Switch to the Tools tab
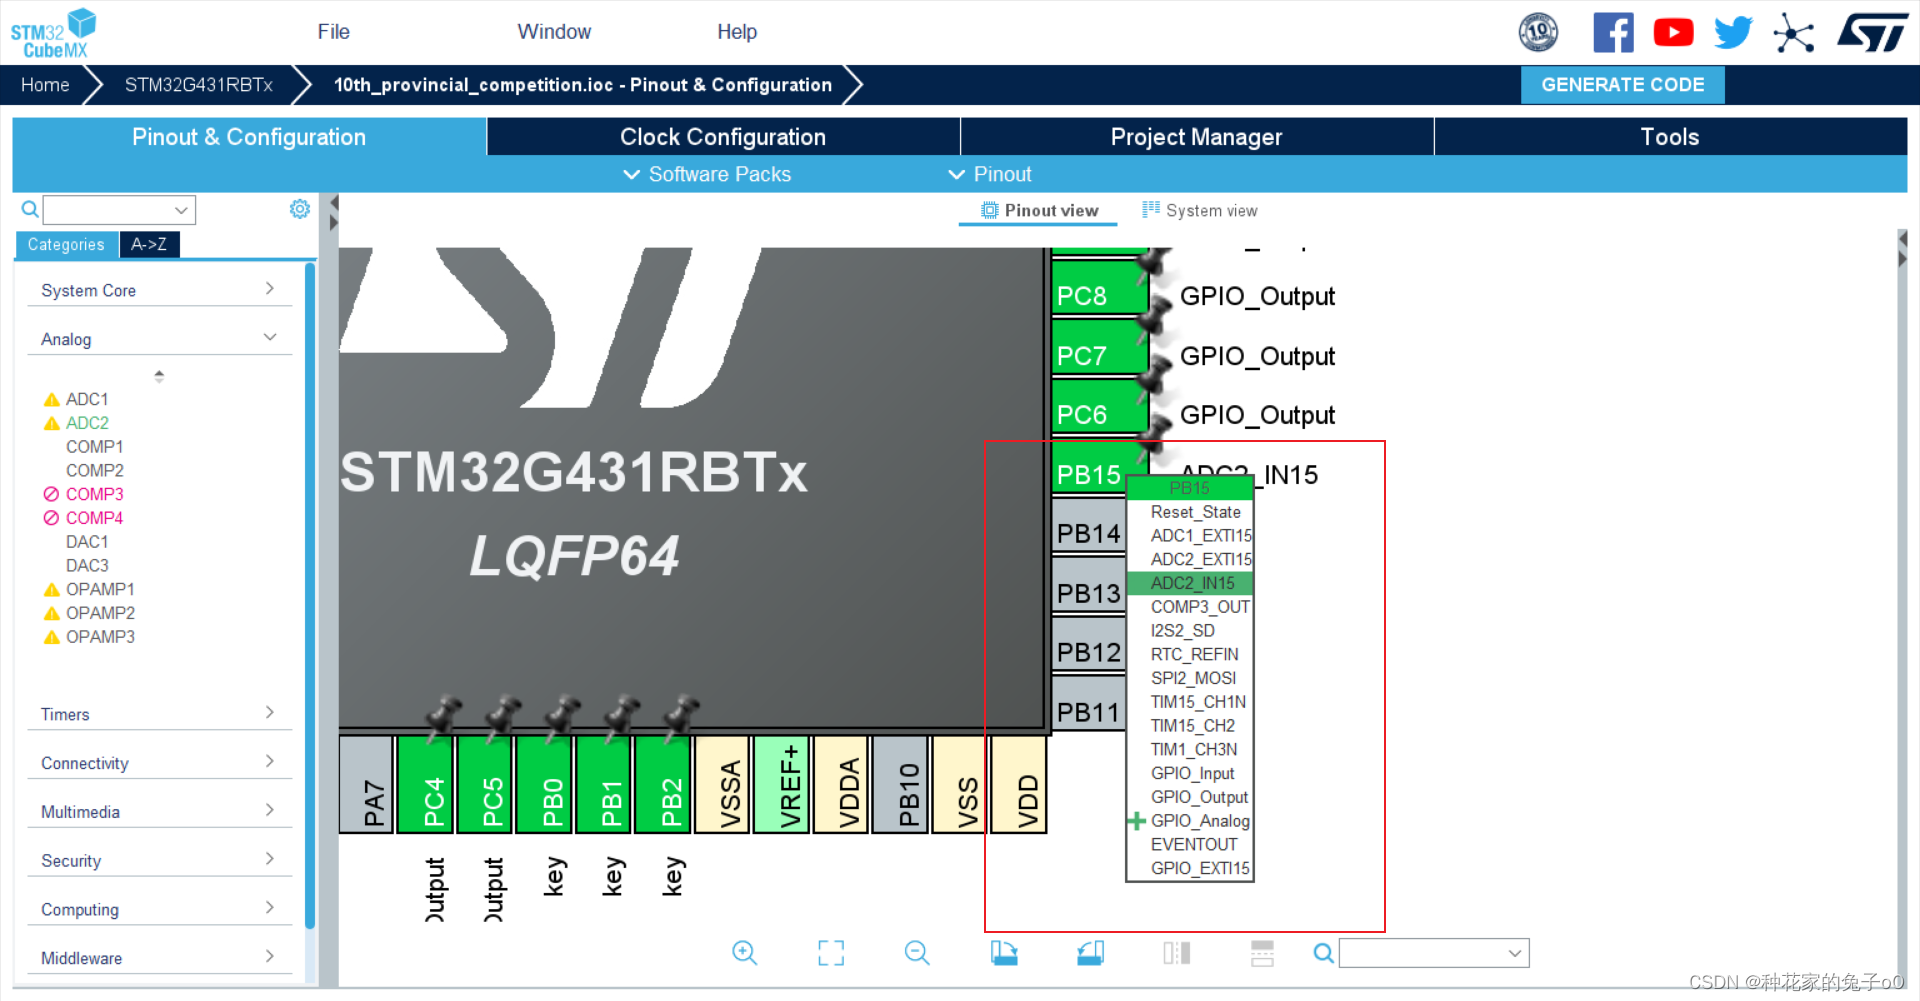Image resolution: width=1920 pixels, height=1001 pixels. pos(1670,137)
